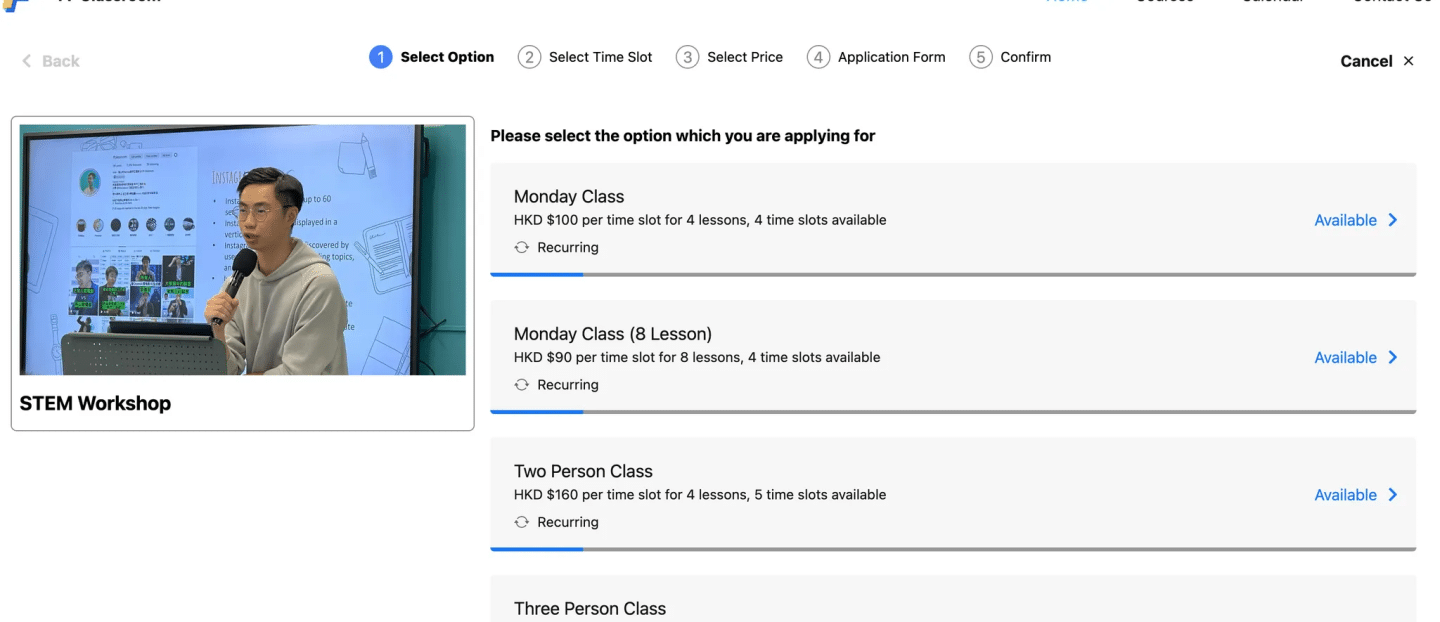Click recurring icon under Monday Class
1440x622 pixels.
point(521,247)
